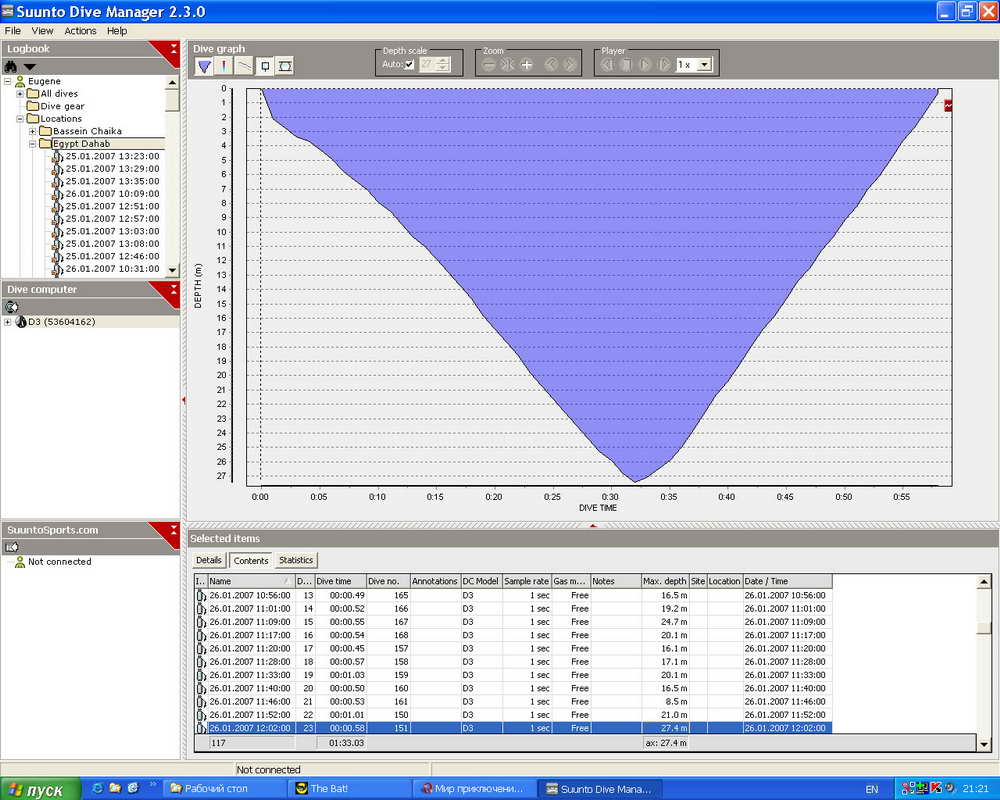Fast-forward the dive playback
1000x800 pixels.
coord(664,64)
